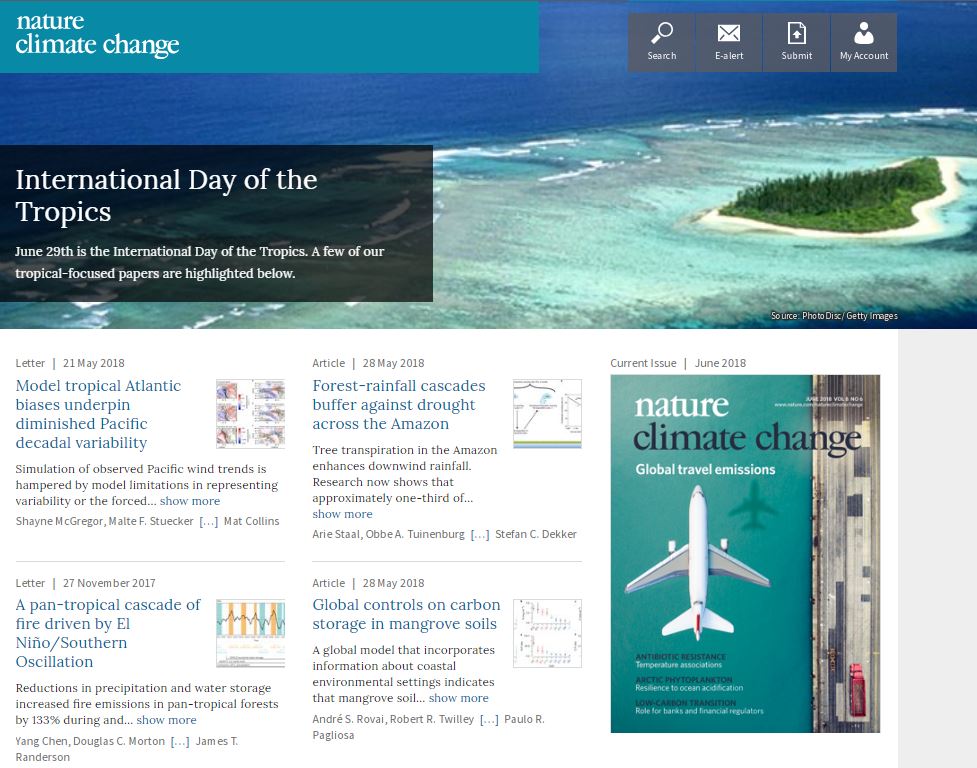Click the June 2018 cover thumbnail
Image resolution: width=977 pixels, height=768 pixels.
[x=744, y=552]
